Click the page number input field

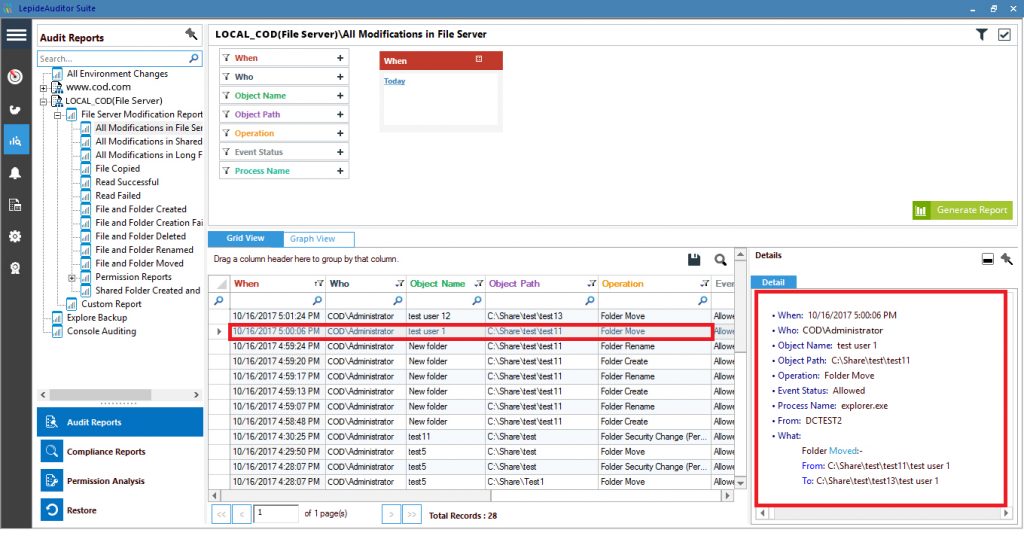[276, 514]
